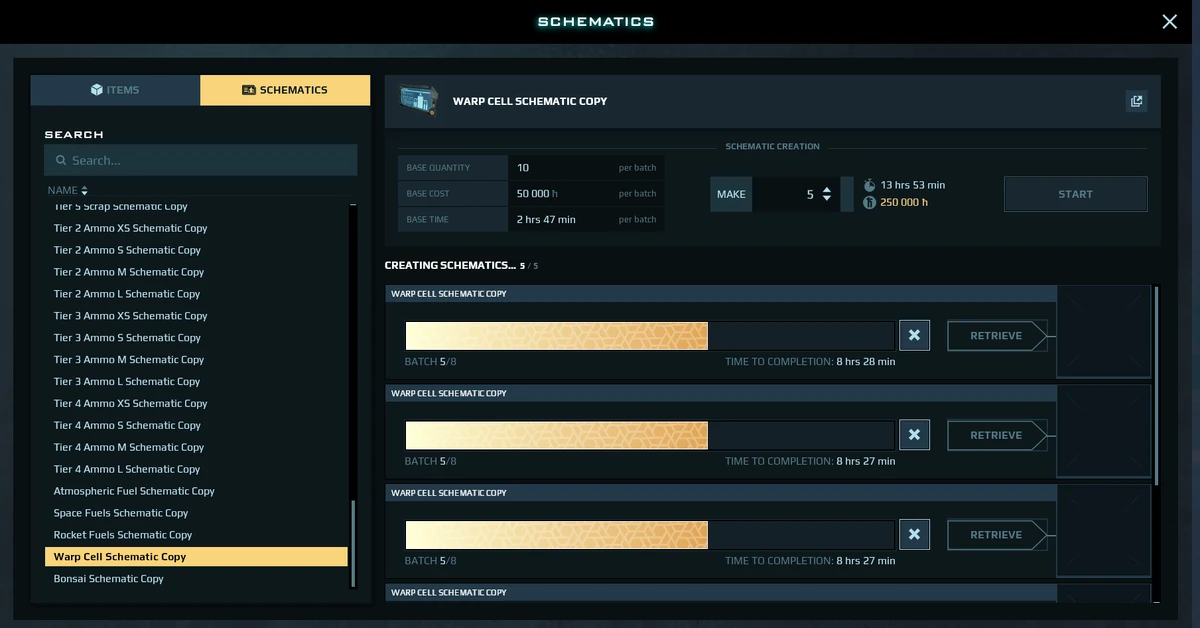Click the Warp Cell schematic thumbnail icon
This screenshot has width=1200, height=628.
pos(419,100)
